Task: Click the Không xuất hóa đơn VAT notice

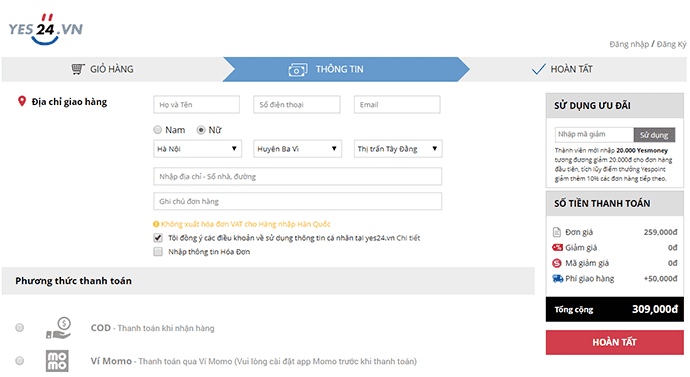Action: 246,224
